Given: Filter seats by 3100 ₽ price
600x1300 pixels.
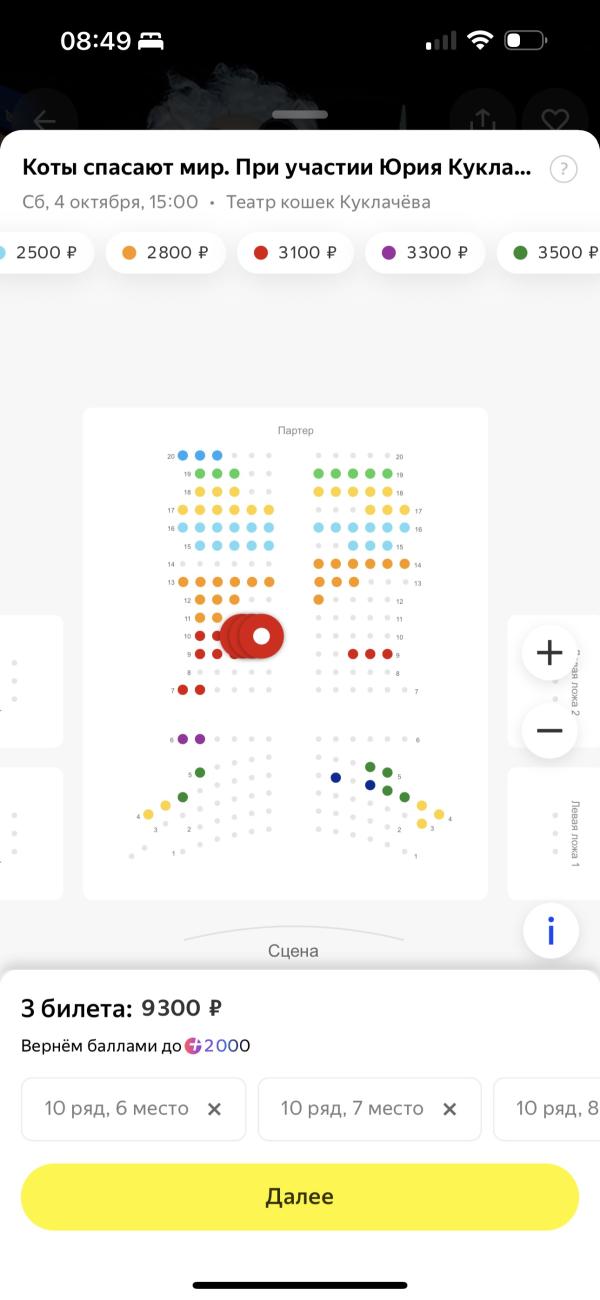Looking at the screenshot, I should point(295,253).
